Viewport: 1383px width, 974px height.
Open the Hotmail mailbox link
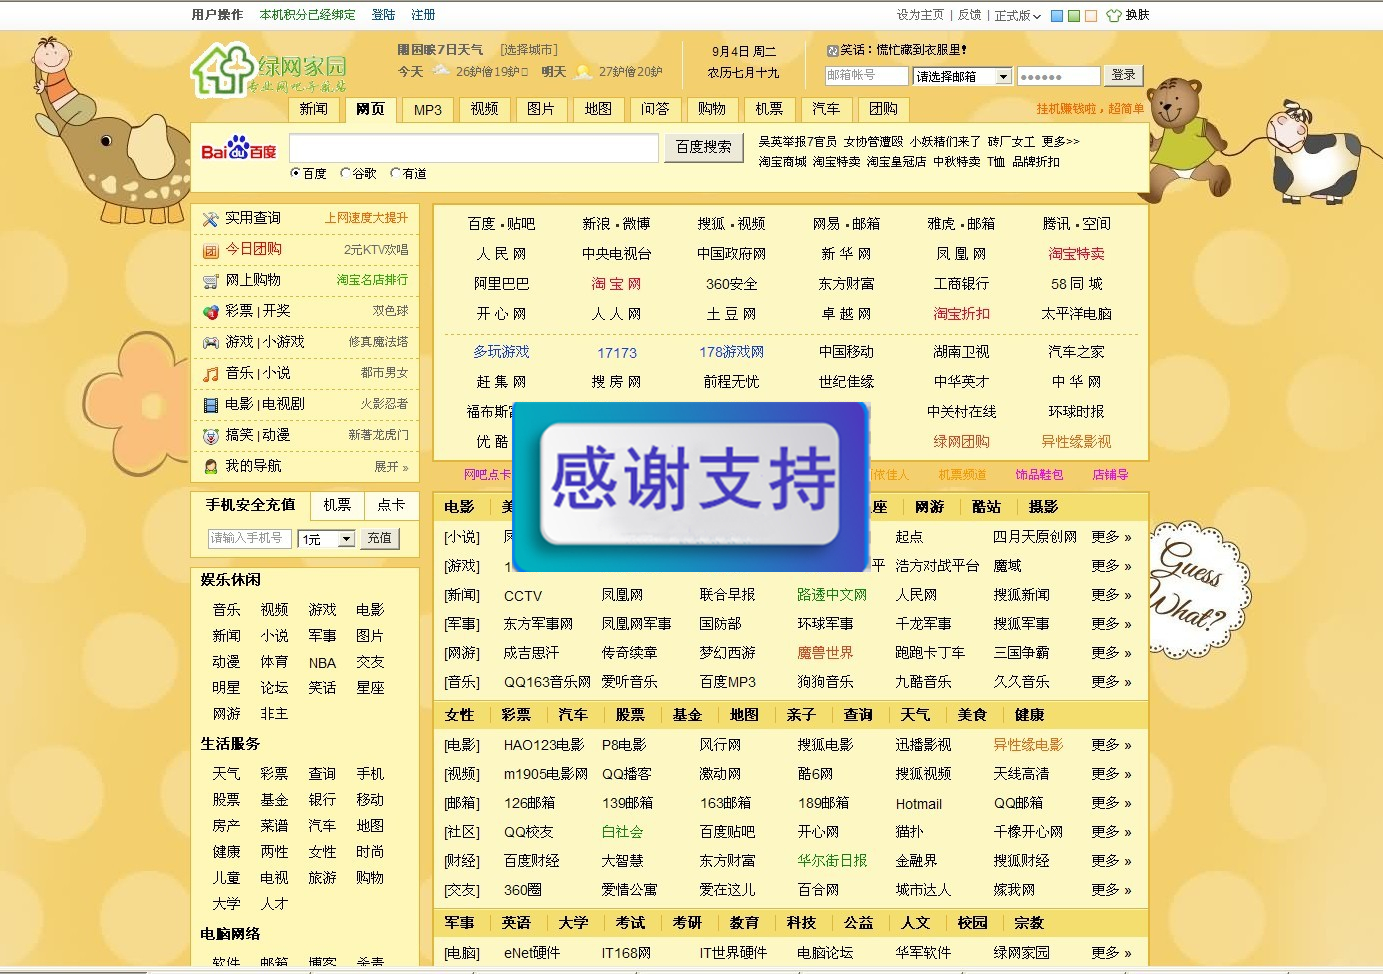[919, 804]
